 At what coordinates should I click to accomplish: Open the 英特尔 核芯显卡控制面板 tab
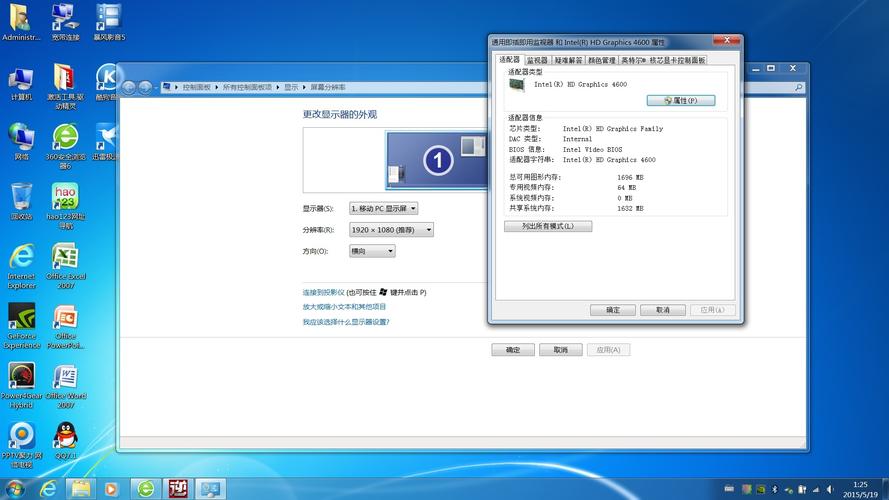[663, 60]
